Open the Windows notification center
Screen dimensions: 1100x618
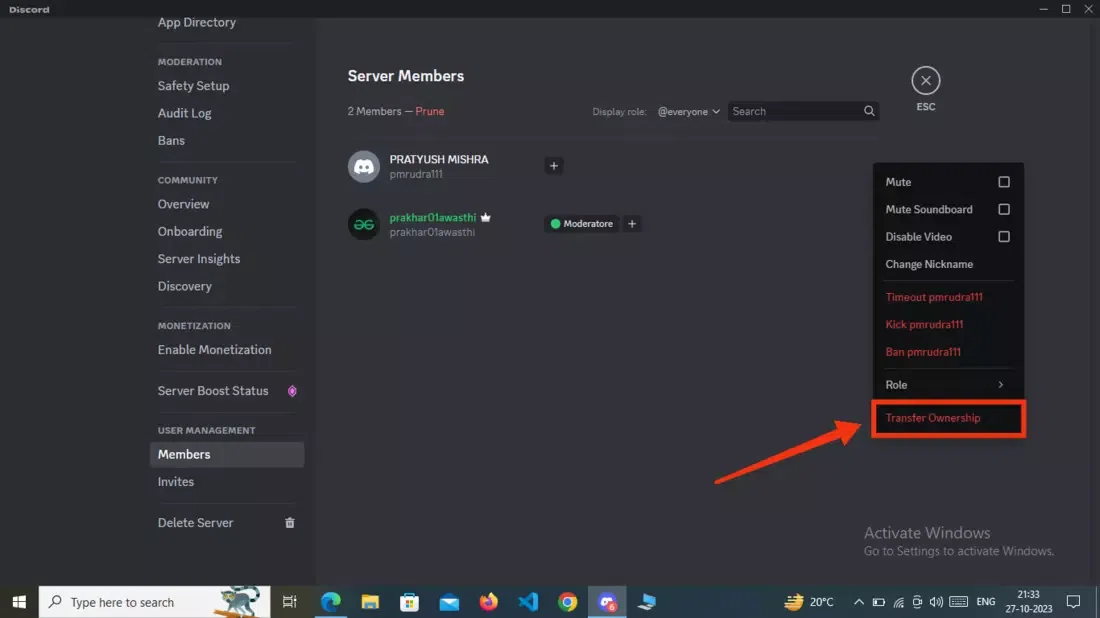coord(1073,602)
